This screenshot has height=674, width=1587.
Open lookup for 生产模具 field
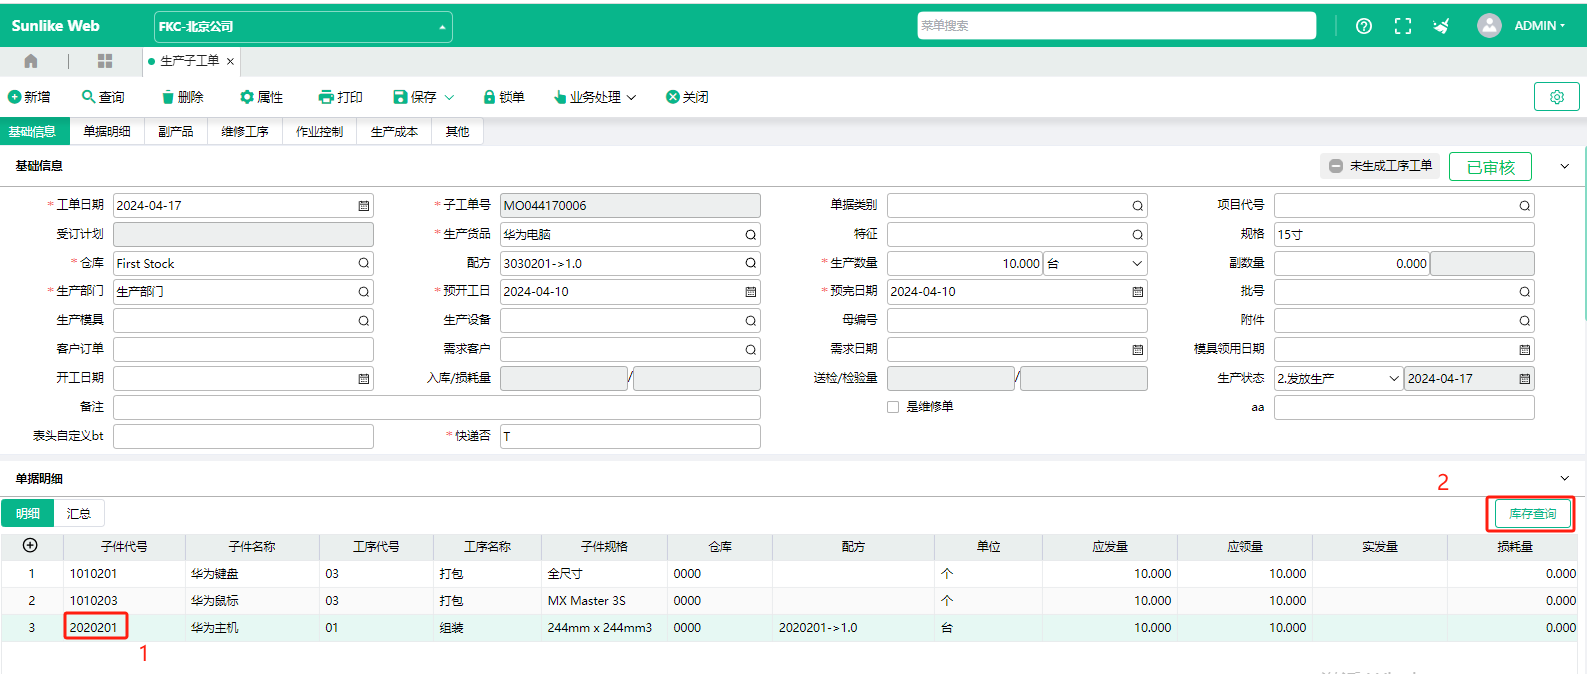point(364,321)
